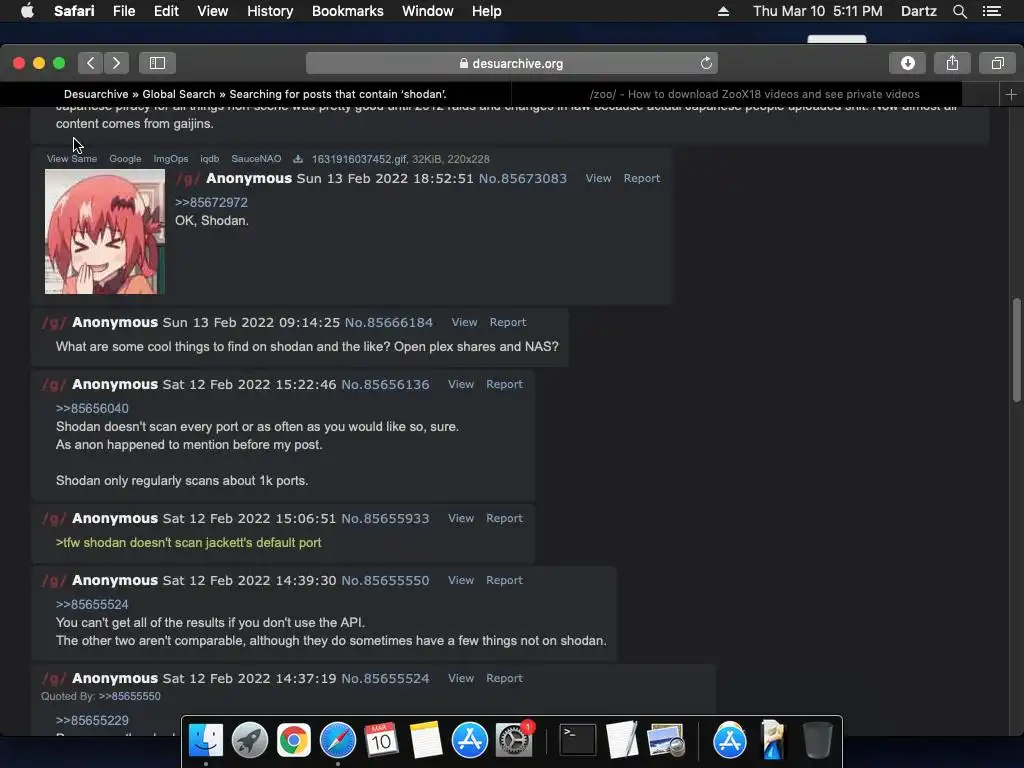Report post No.85666184
Screen dimensions: 1024x768
tap(508, 322)
